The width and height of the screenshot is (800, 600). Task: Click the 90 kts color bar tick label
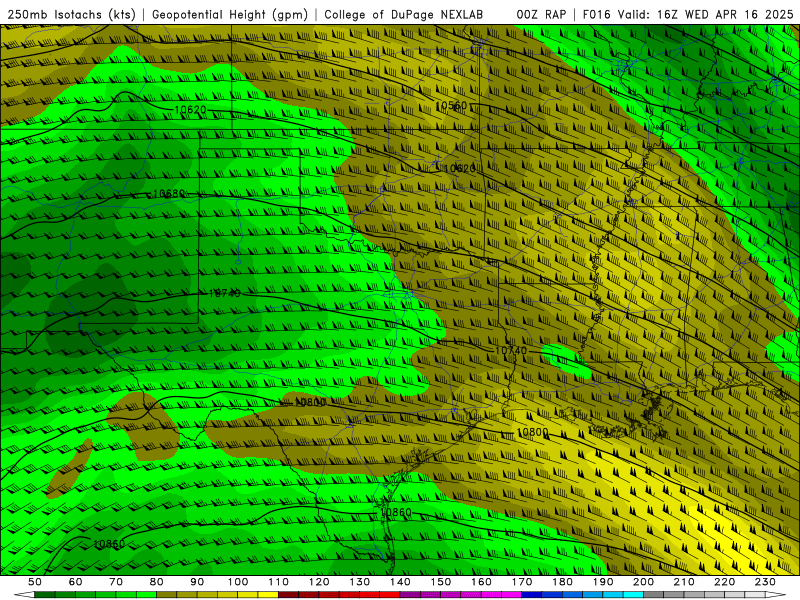[x=197, y=582]
